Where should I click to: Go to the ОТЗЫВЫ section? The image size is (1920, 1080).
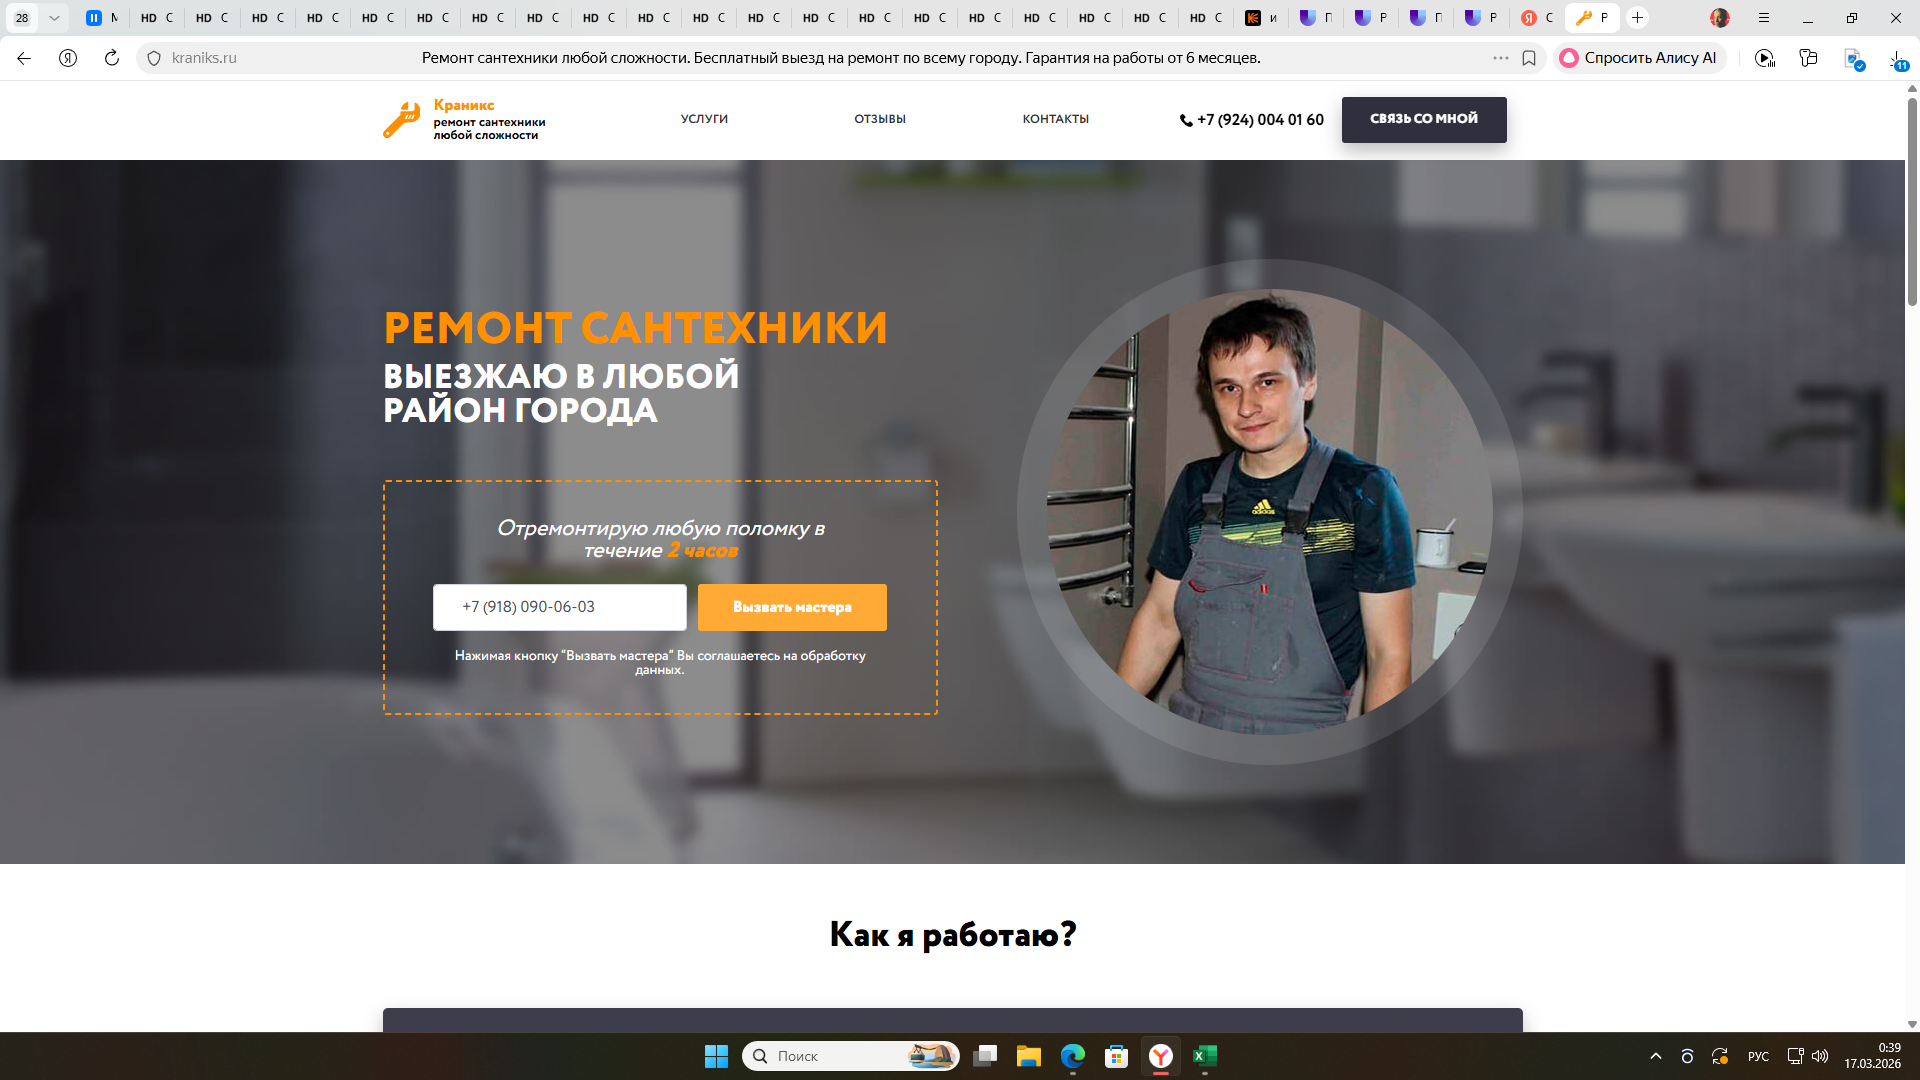click(x=879, y=119)
